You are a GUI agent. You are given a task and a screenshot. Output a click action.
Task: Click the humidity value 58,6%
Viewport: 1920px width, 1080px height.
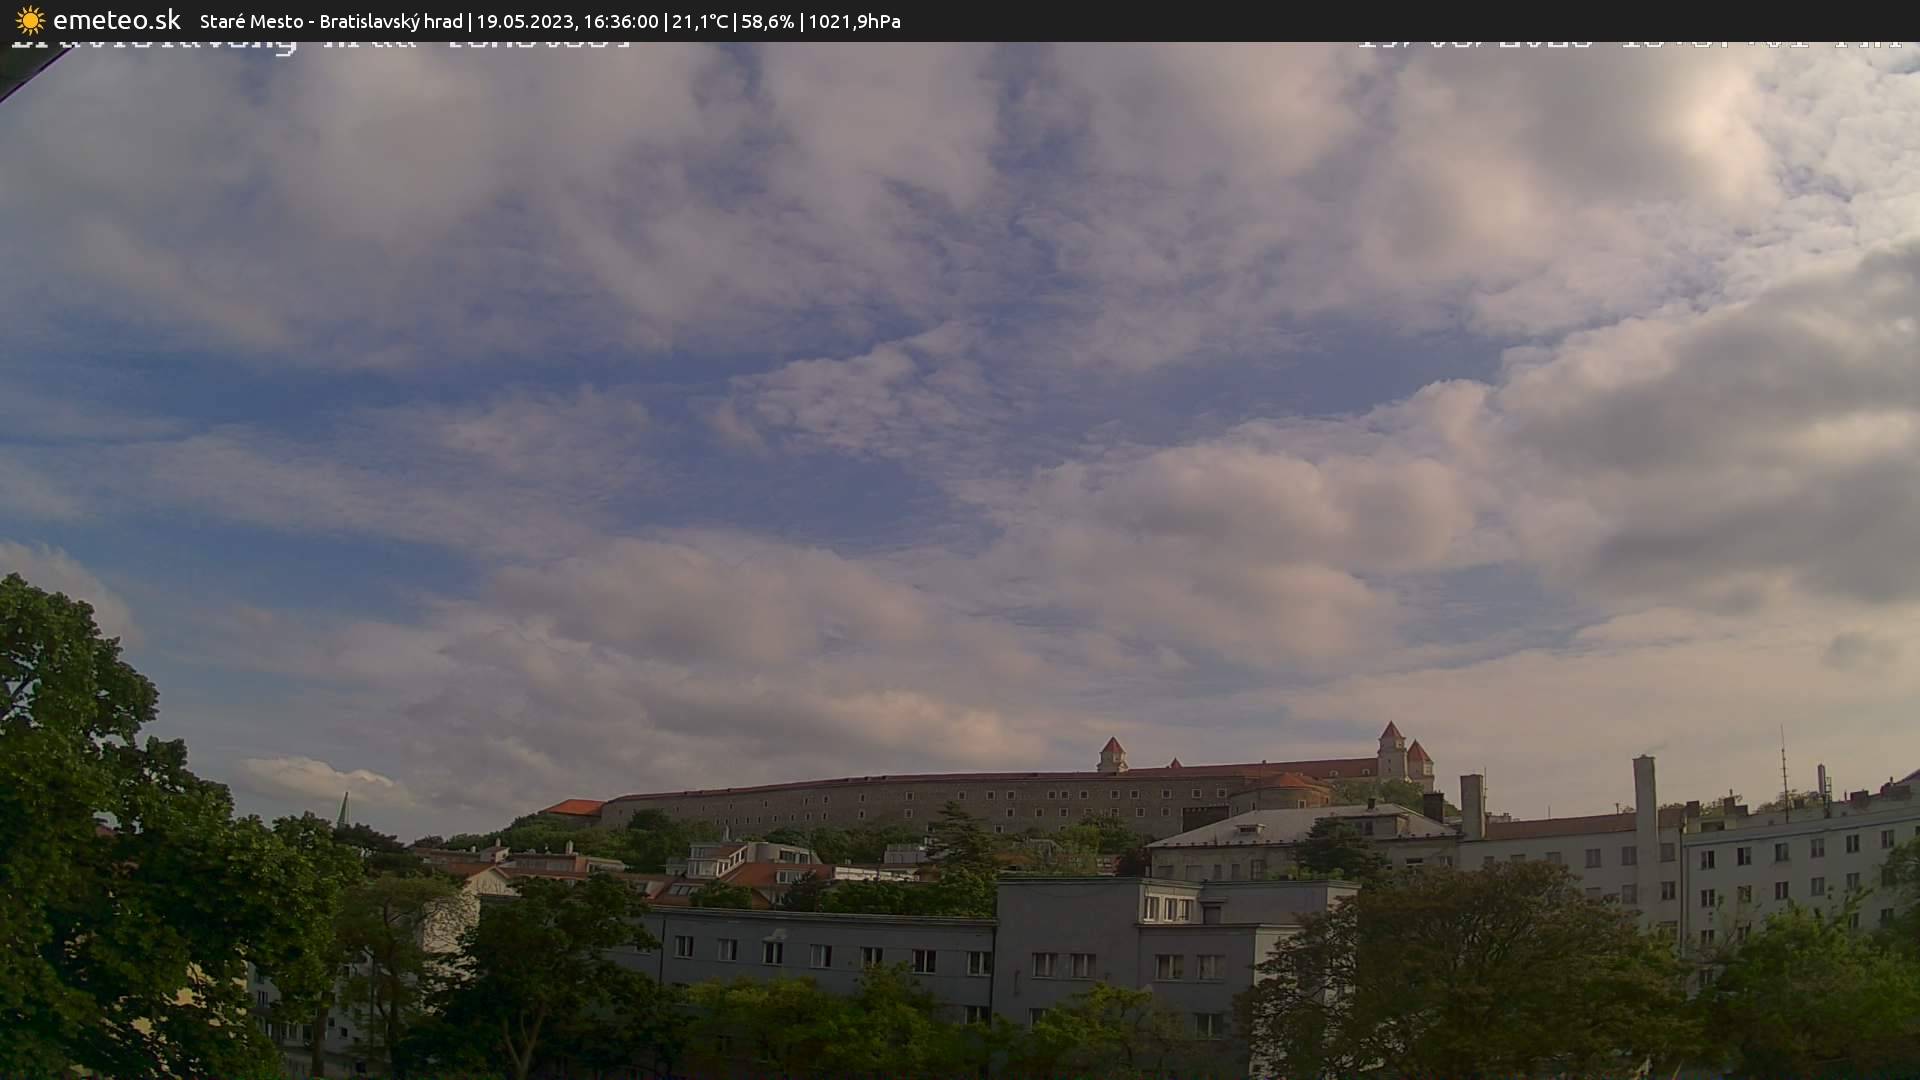[x=770, y=20]
